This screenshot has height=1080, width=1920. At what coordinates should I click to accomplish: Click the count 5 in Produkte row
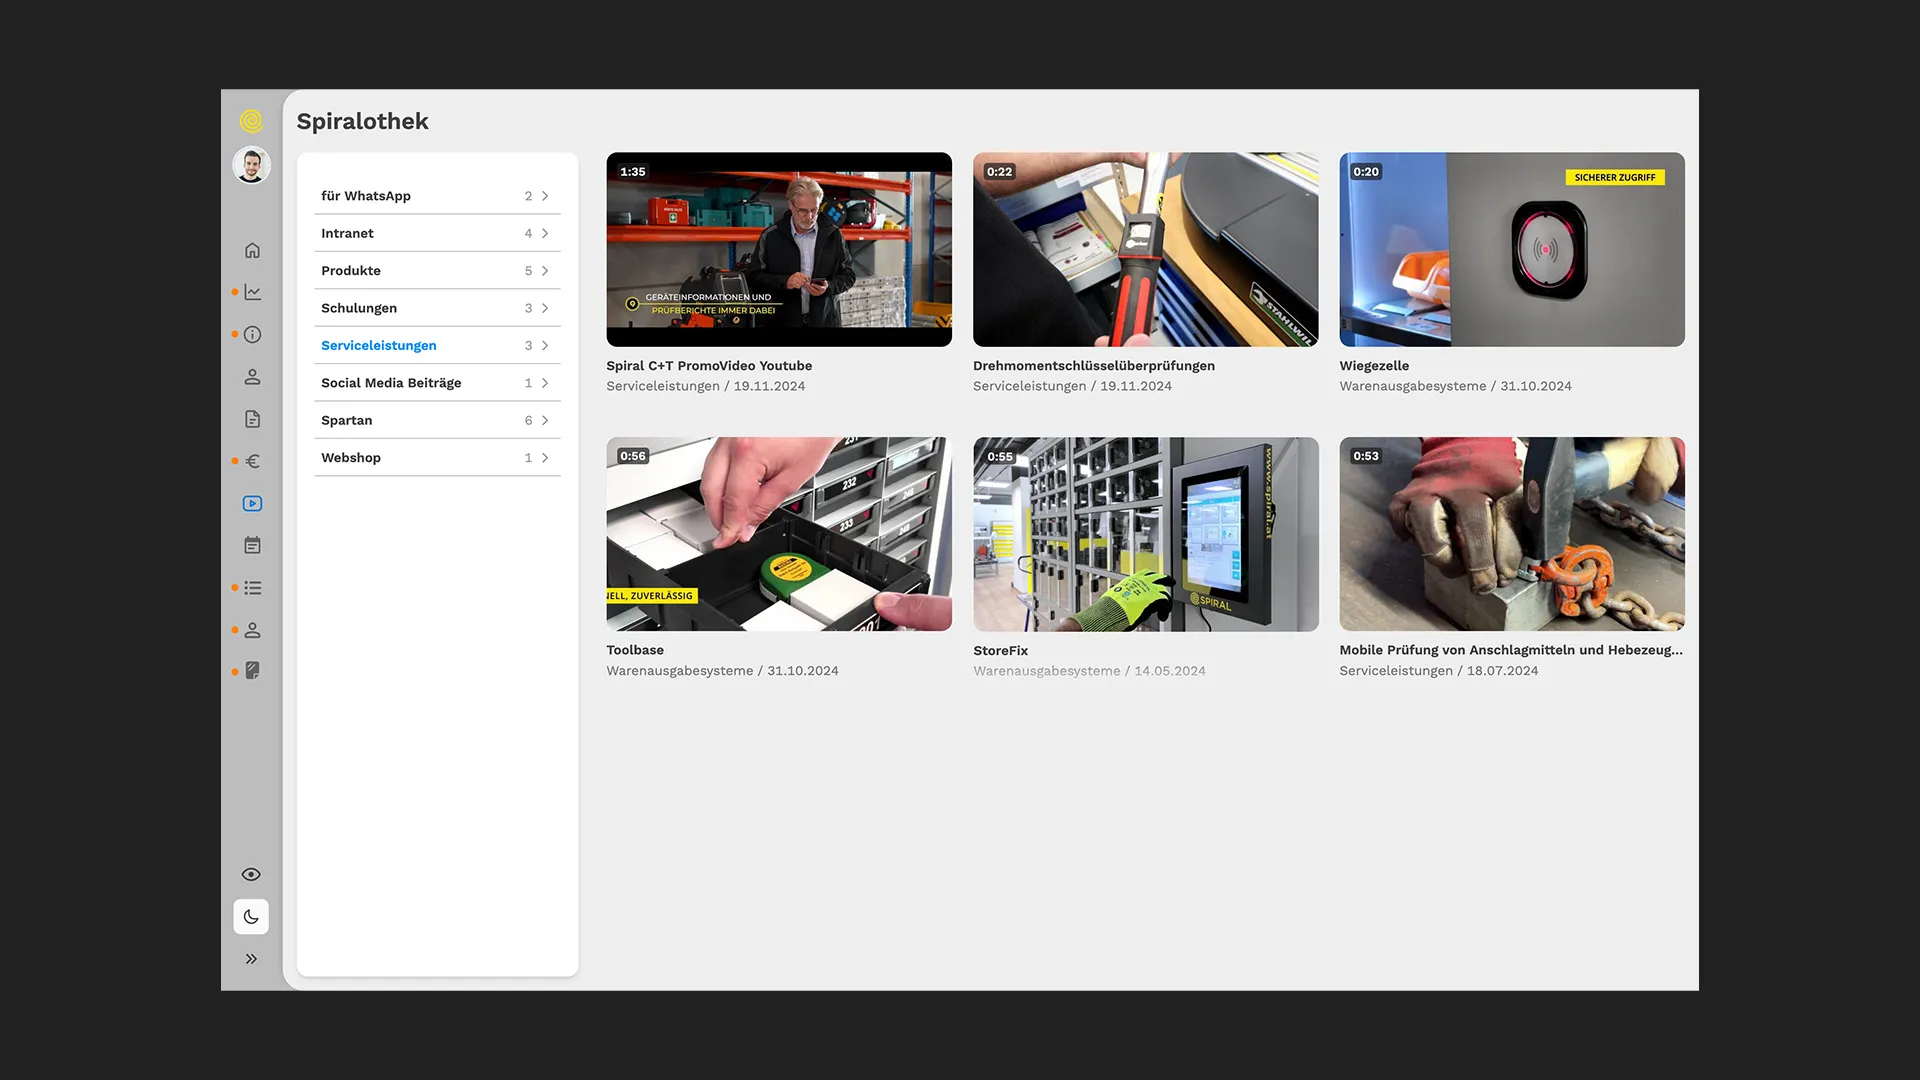point(528,271)
